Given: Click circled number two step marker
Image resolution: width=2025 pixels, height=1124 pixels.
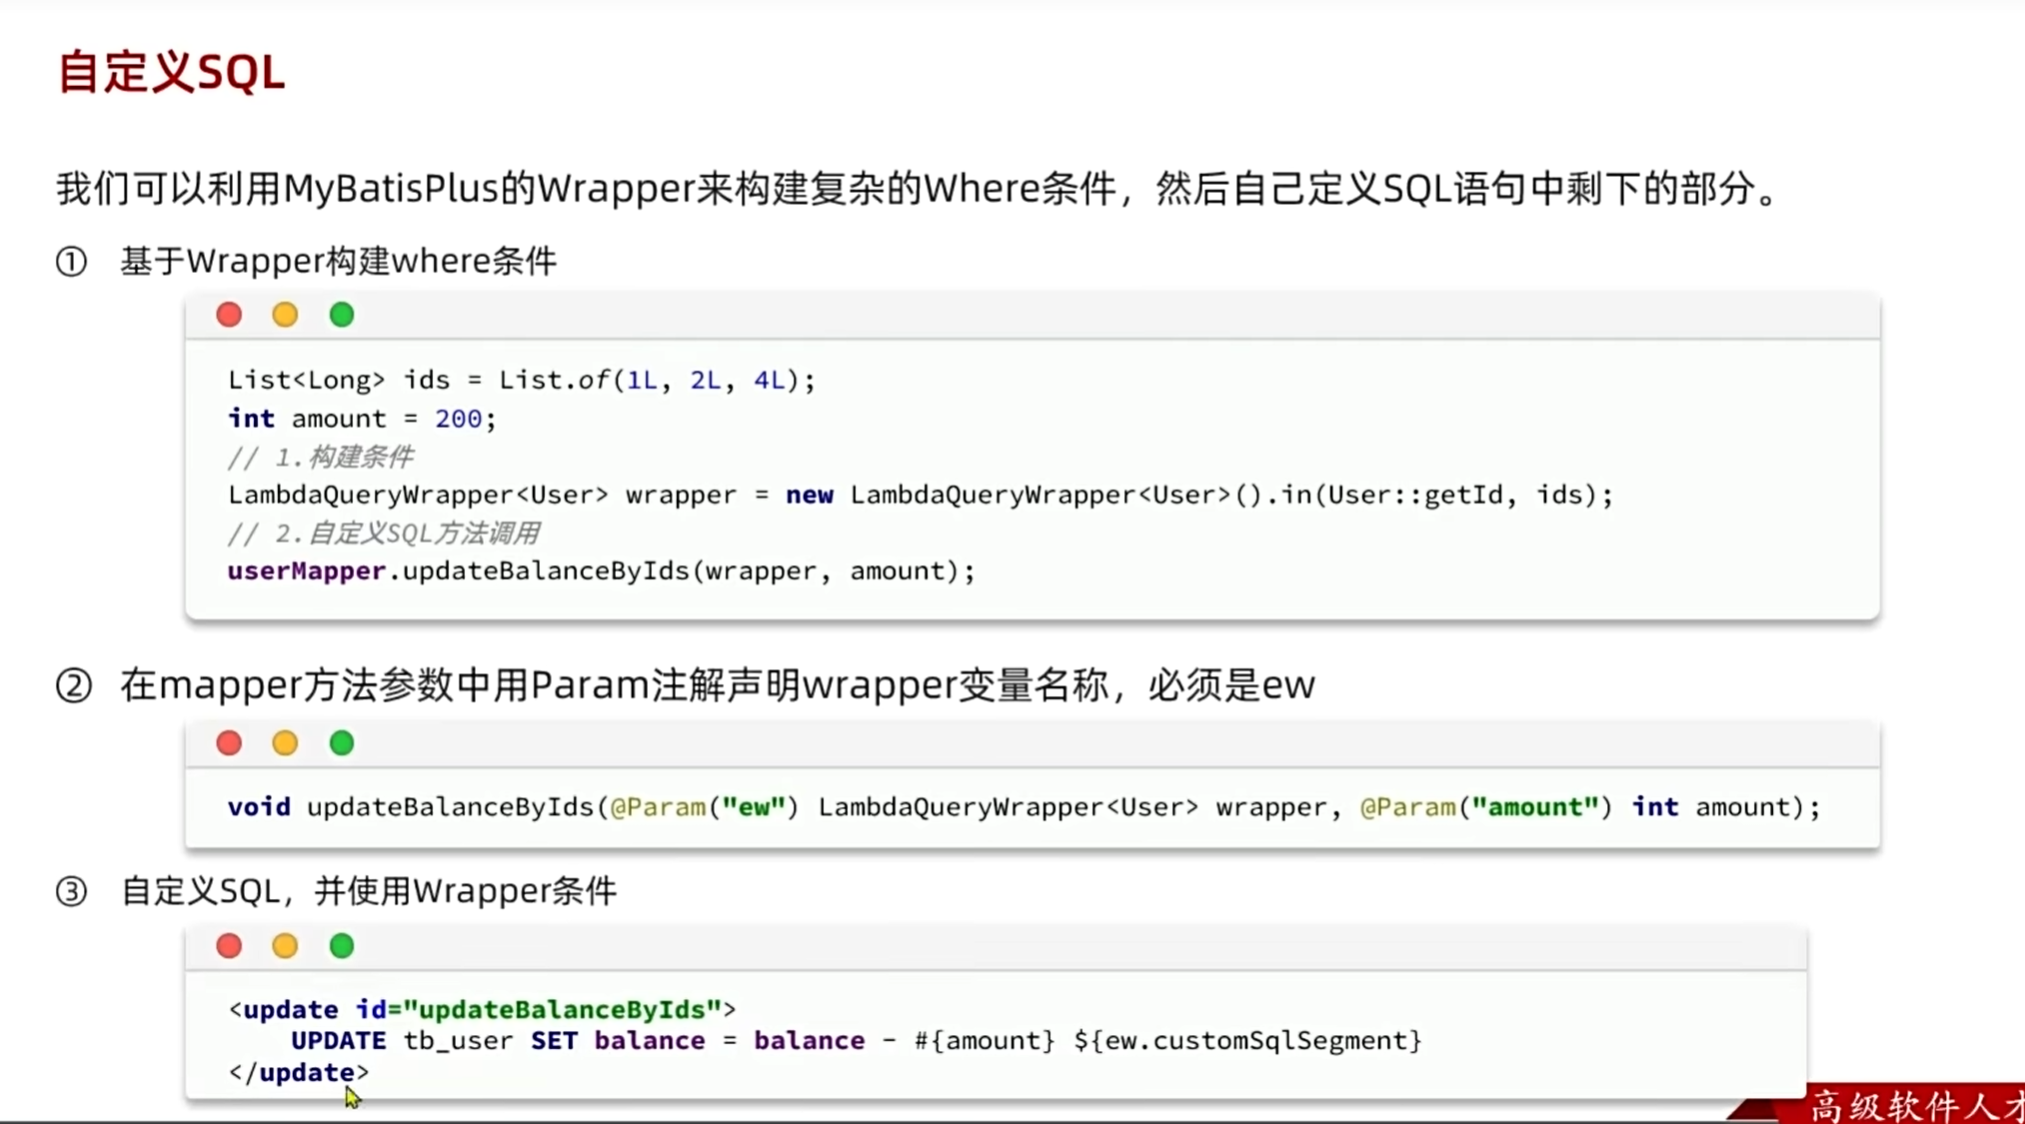Looking at the screenshot, I should pos(73,686).
